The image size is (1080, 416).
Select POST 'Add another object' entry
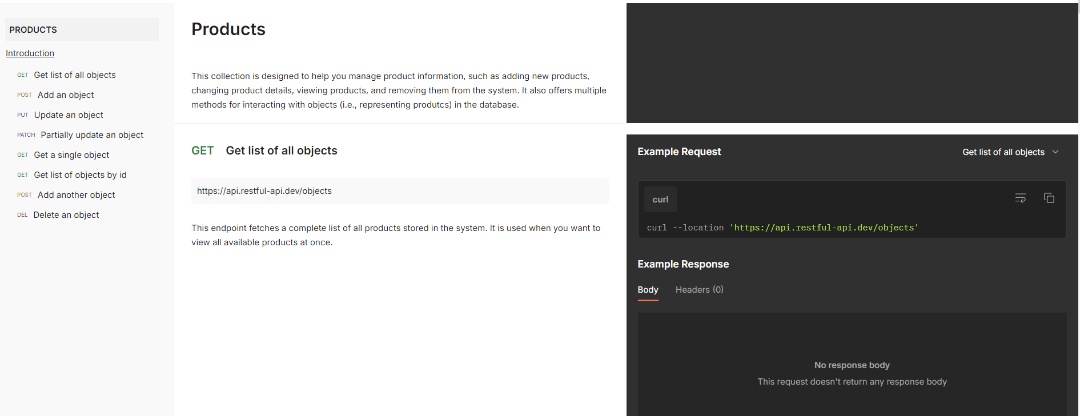point(65,195)
